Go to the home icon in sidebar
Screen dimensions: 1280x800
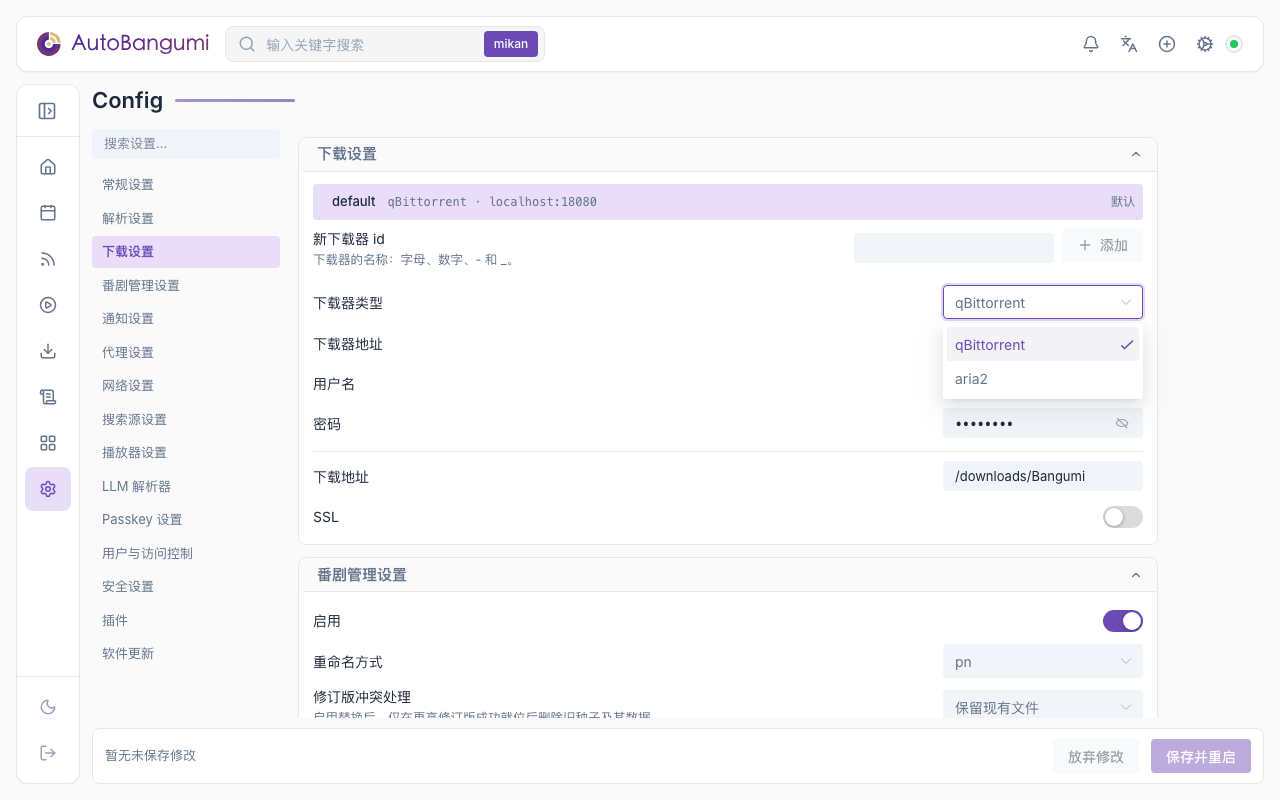tap(48, 167)
